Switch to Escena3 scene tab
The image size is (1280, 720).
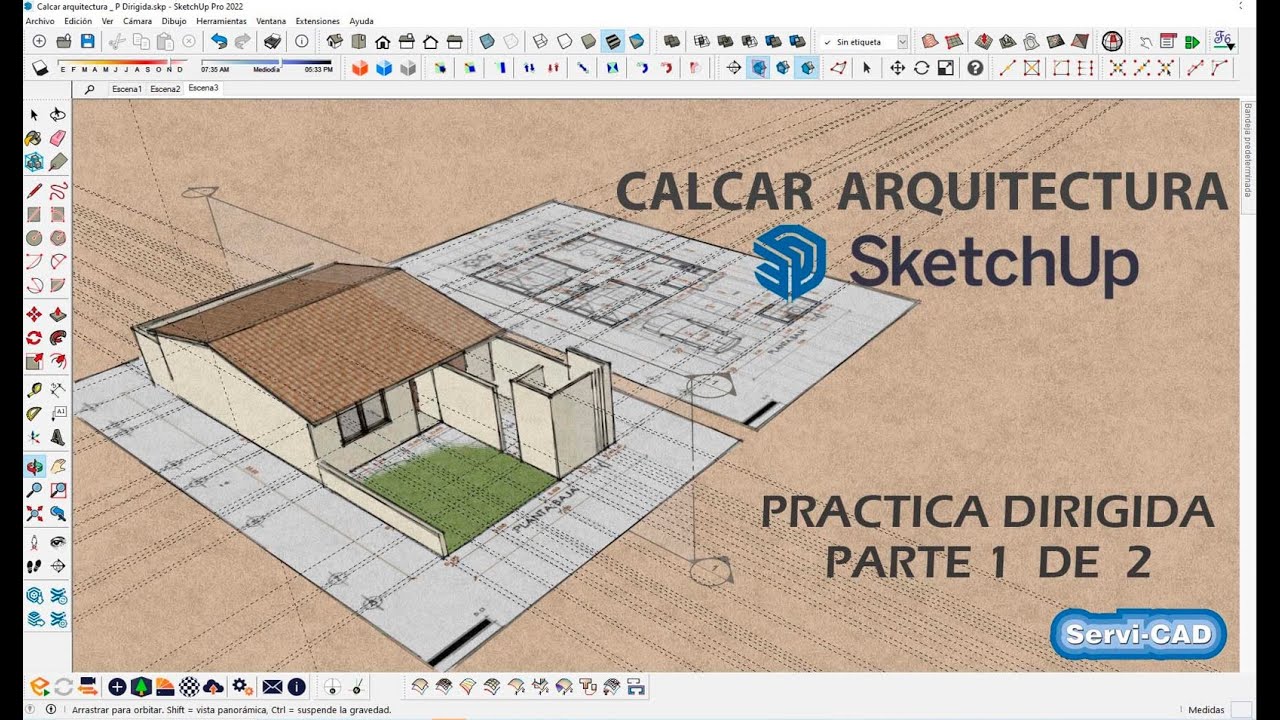coord(203,88)
